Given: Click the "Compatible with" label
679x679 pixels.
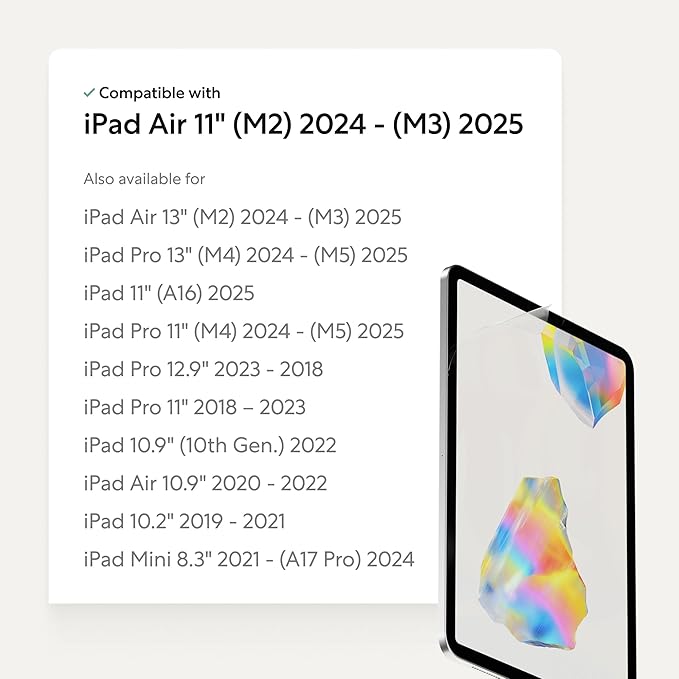Looking at the screenshot, I should point(159,93).
